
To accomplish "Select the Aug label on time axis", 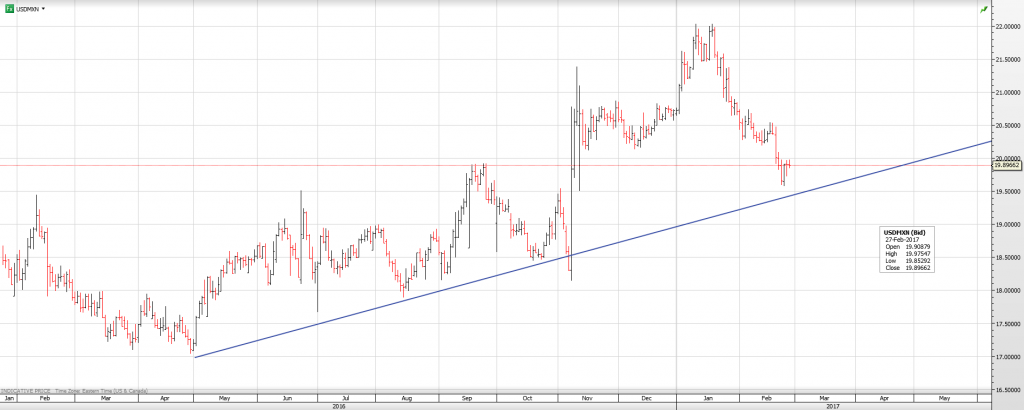I will pos(406,397).
